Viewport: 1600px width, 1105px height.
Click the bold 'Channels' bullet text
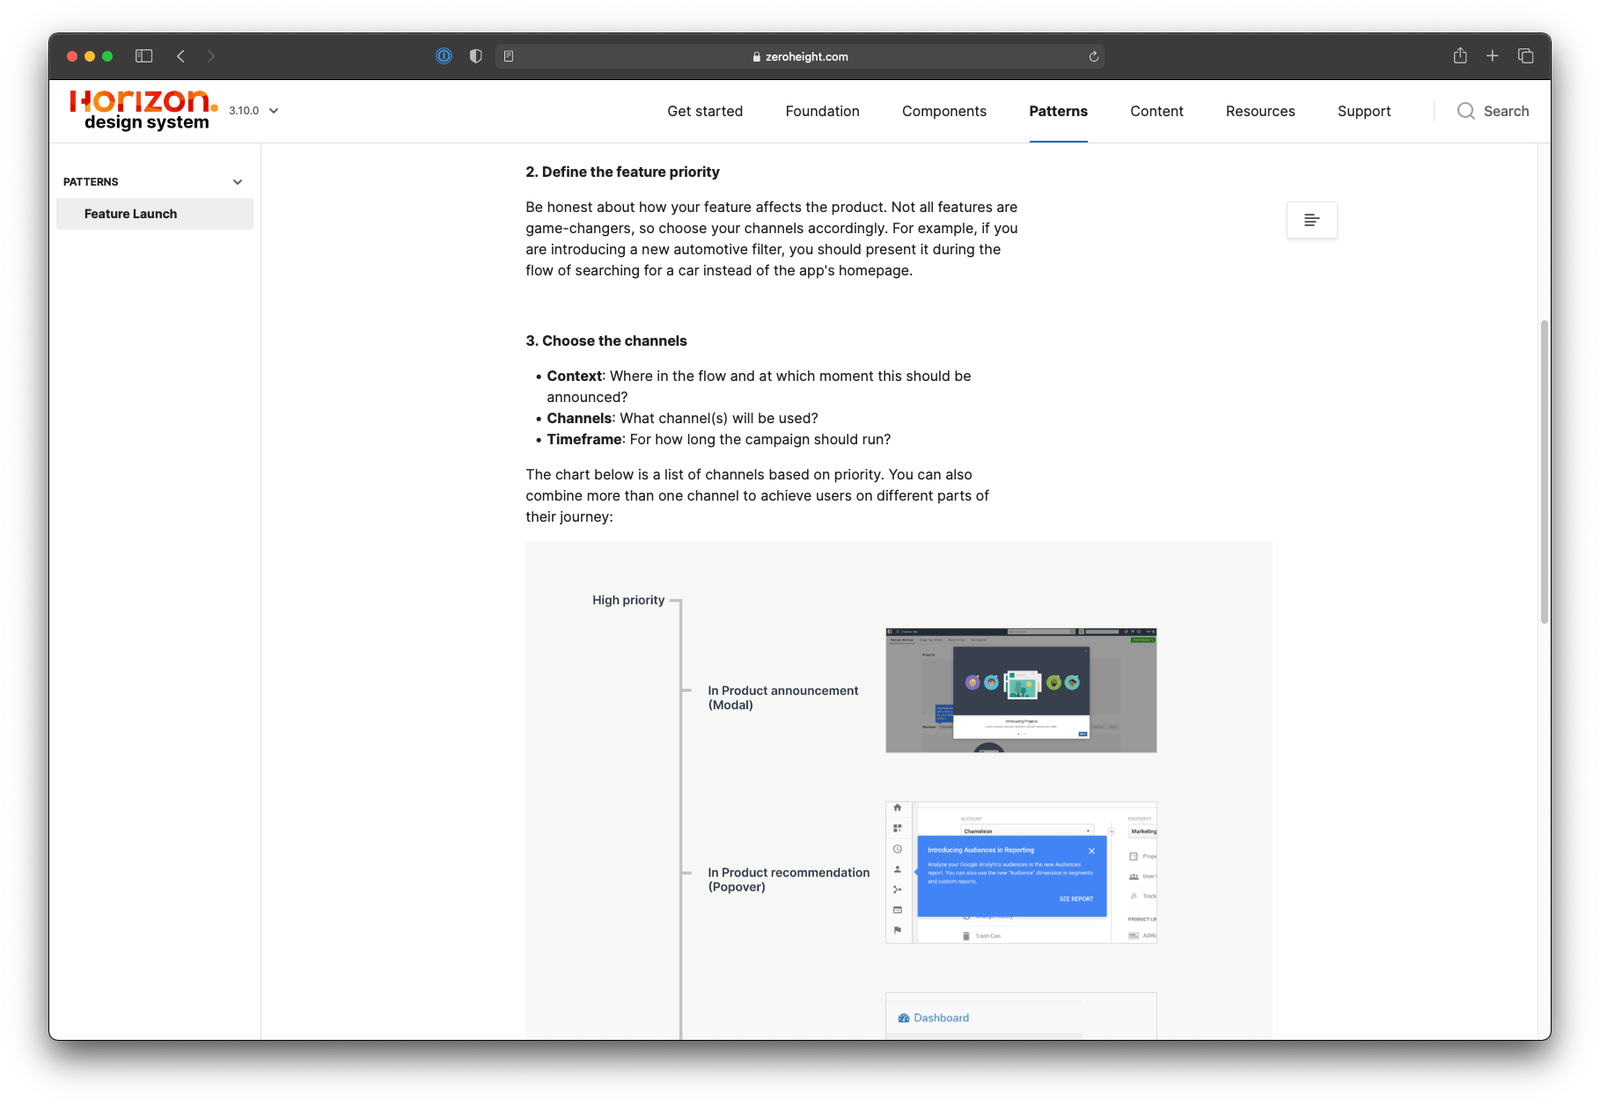tap(579, 418)
